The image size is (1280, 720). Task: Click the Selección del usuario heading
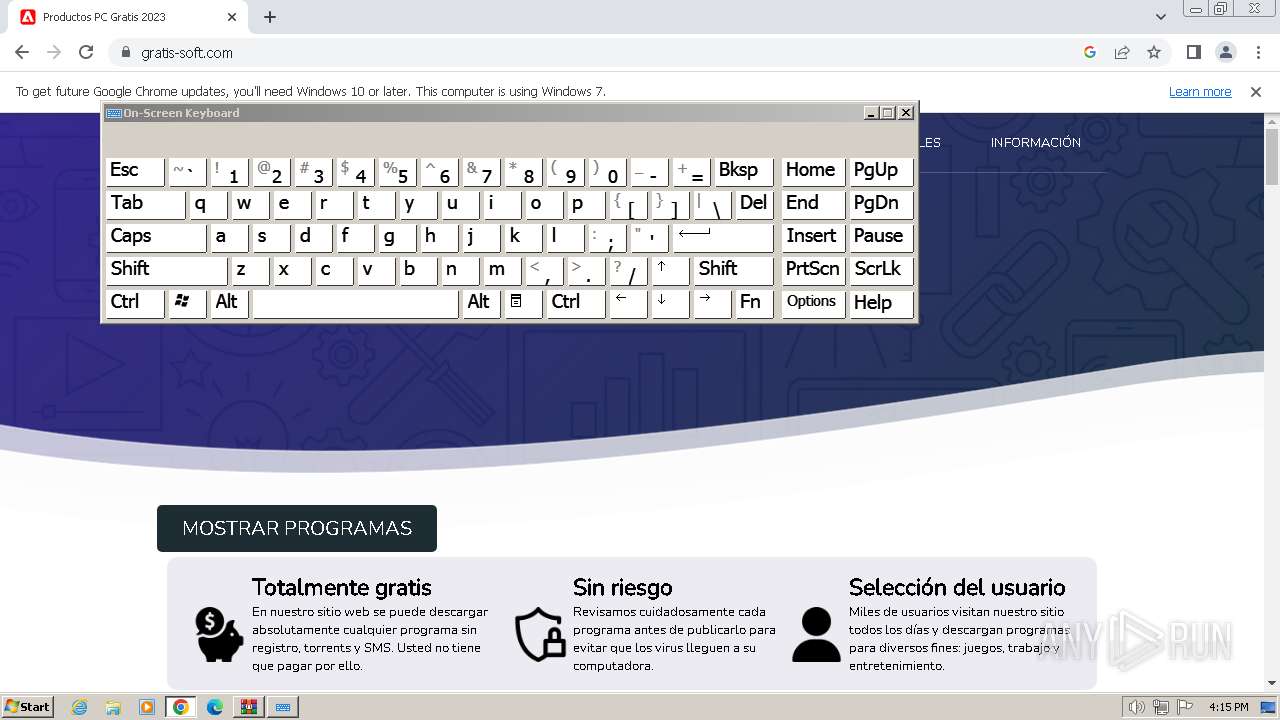[x=957, y=587]
